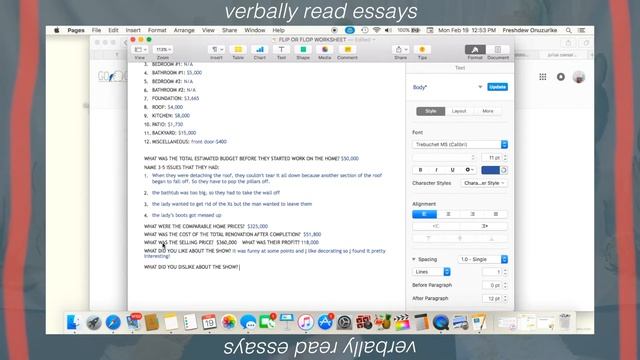Open Notification Center icon
This screenshot has width=640, height=360.
(x=582, y=30)
